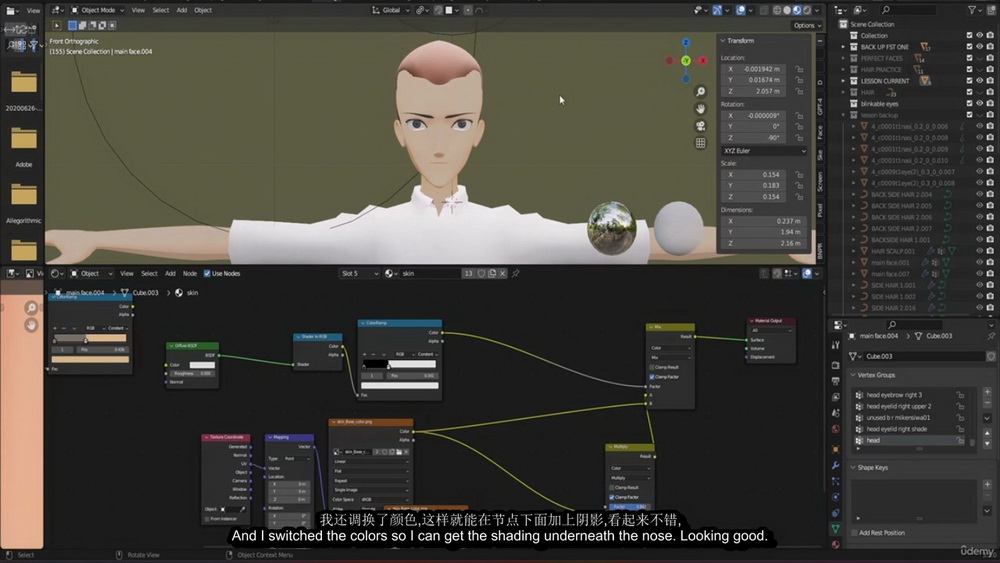This screenshot has width=1000, height=563.
Task: Toggle Add Rest Position checkbox
Action: tap(855, 533)
